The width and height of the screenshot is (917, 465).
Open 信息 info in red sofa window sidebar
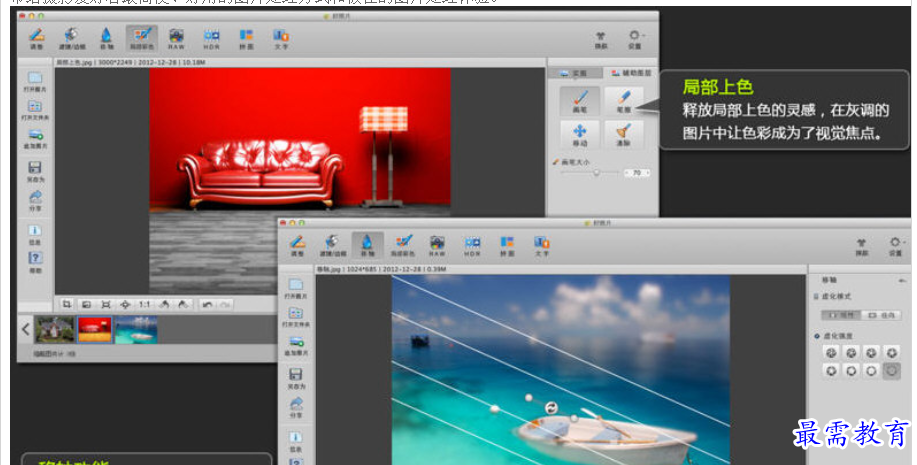point(35,235)
